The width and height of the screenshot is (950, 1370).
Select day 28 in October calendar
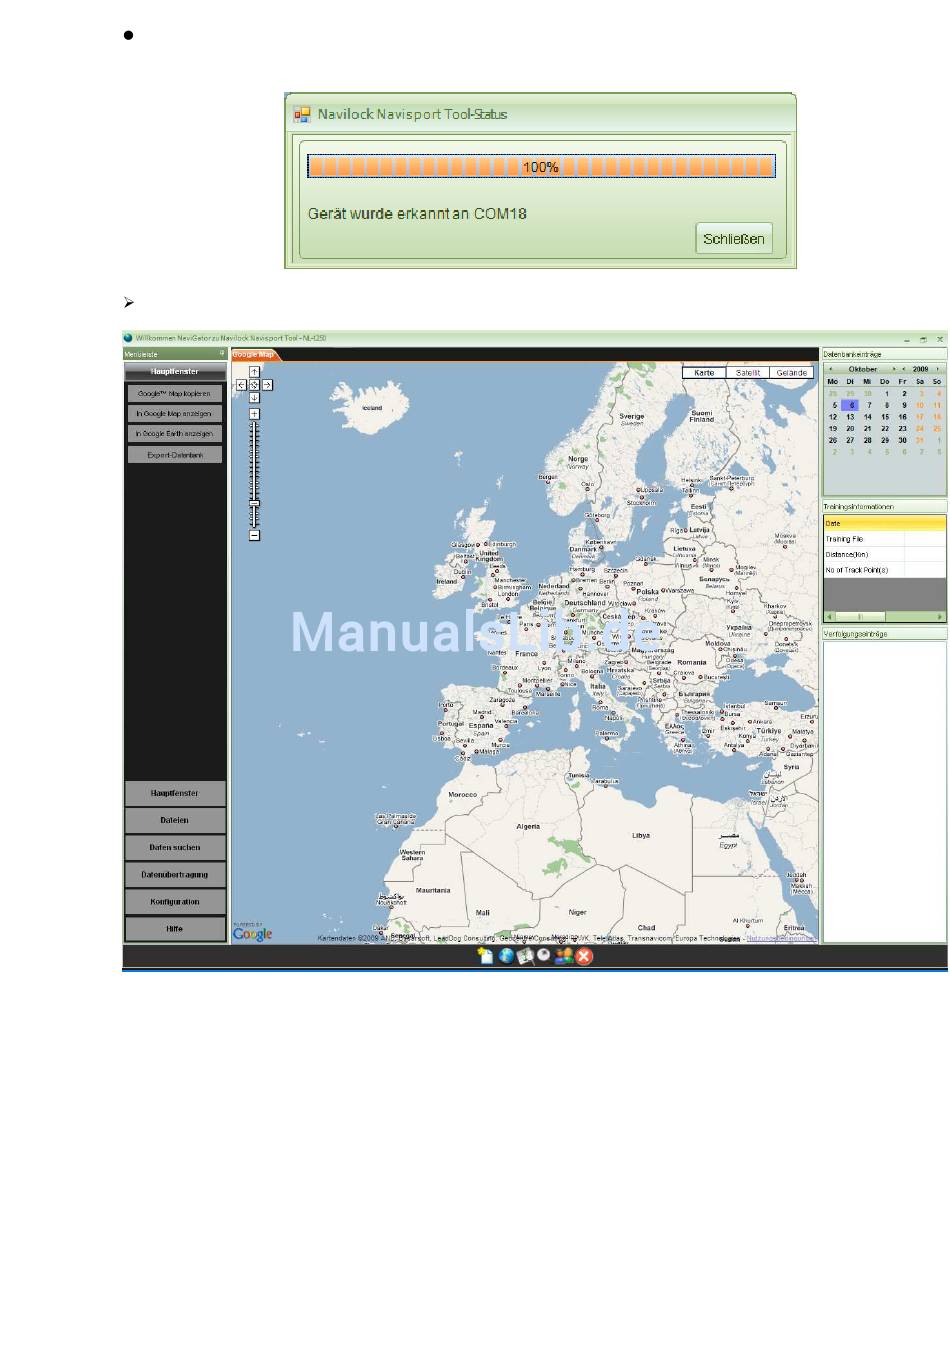(867, 440)
